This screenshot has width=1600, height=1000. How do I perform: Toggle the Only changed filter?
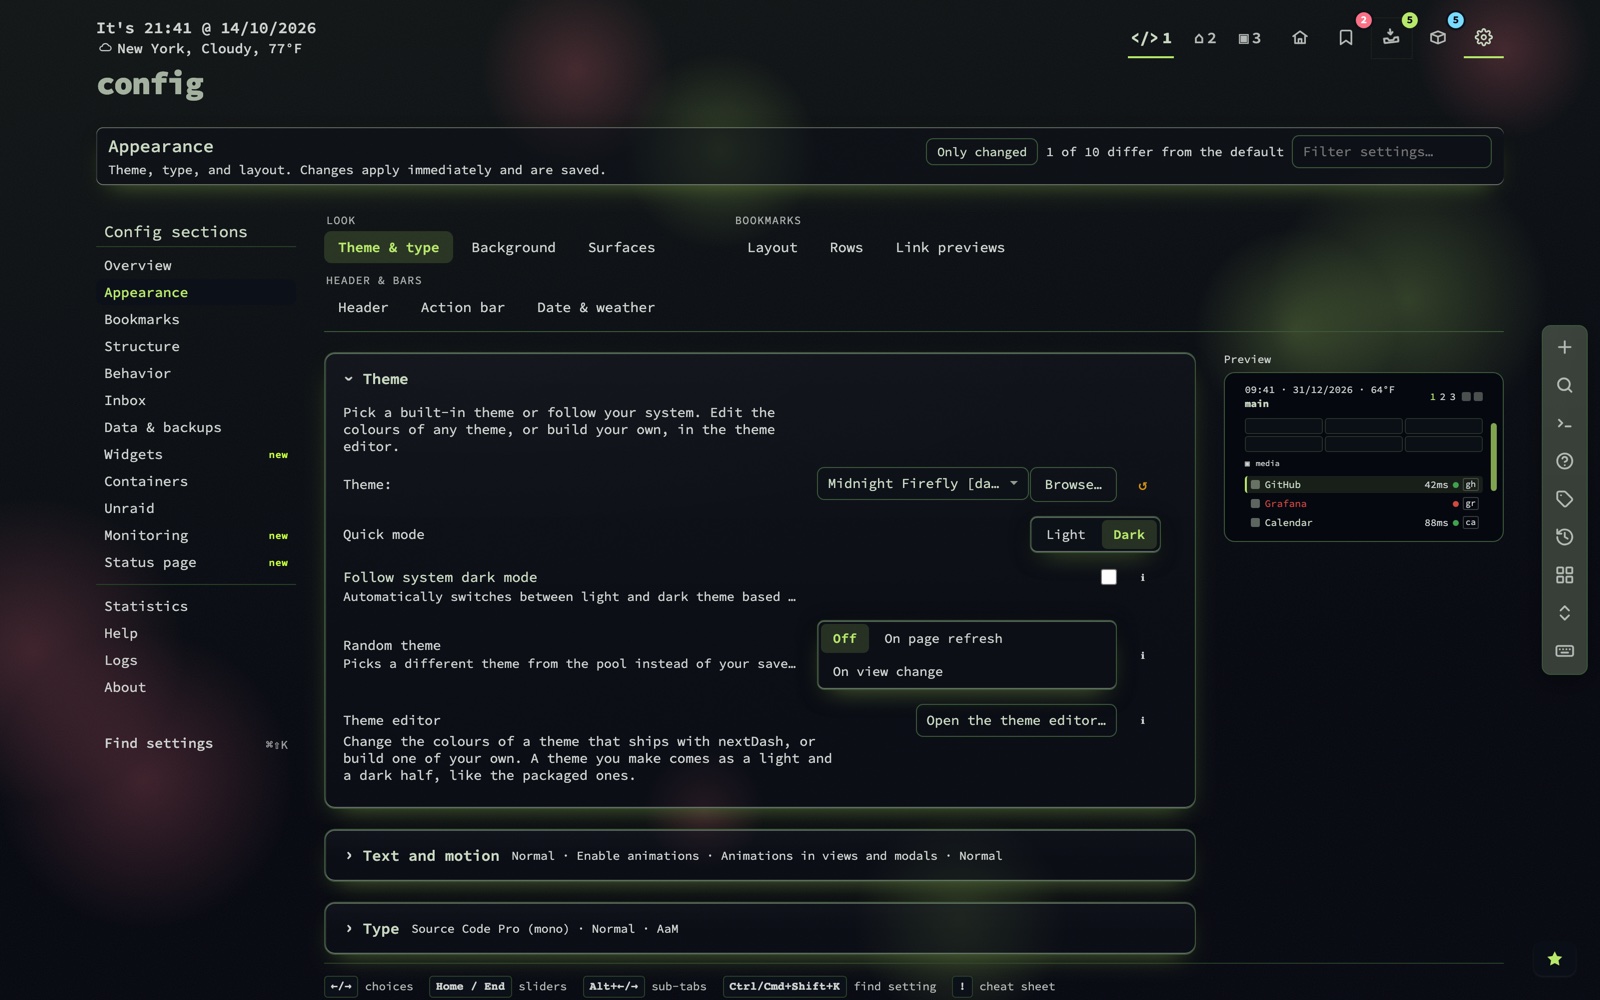click(x=981, y=152)
